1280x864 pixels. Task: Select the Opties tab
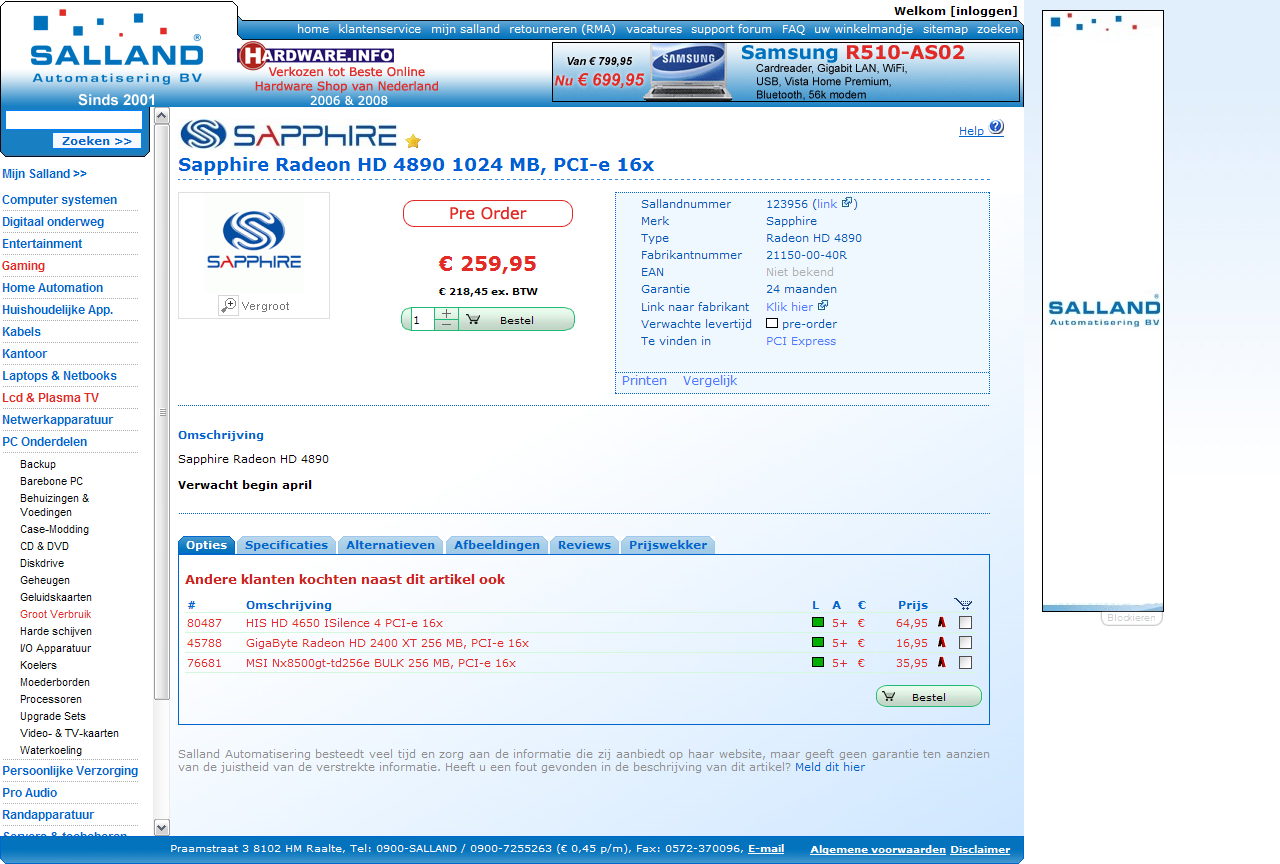(x=206, y=545)
